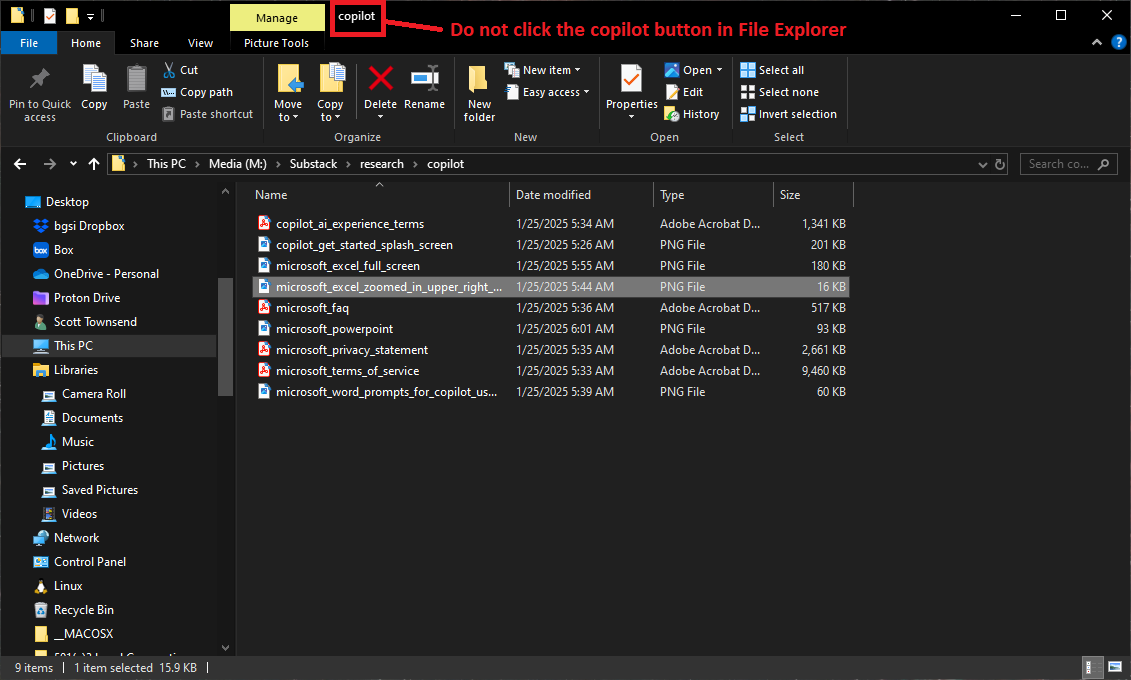The height and width of the screenshot is (680, 1131).
Task: Select file copilot_ai_experience_terms
Action: pyautogui.click(x=351, y=224)
